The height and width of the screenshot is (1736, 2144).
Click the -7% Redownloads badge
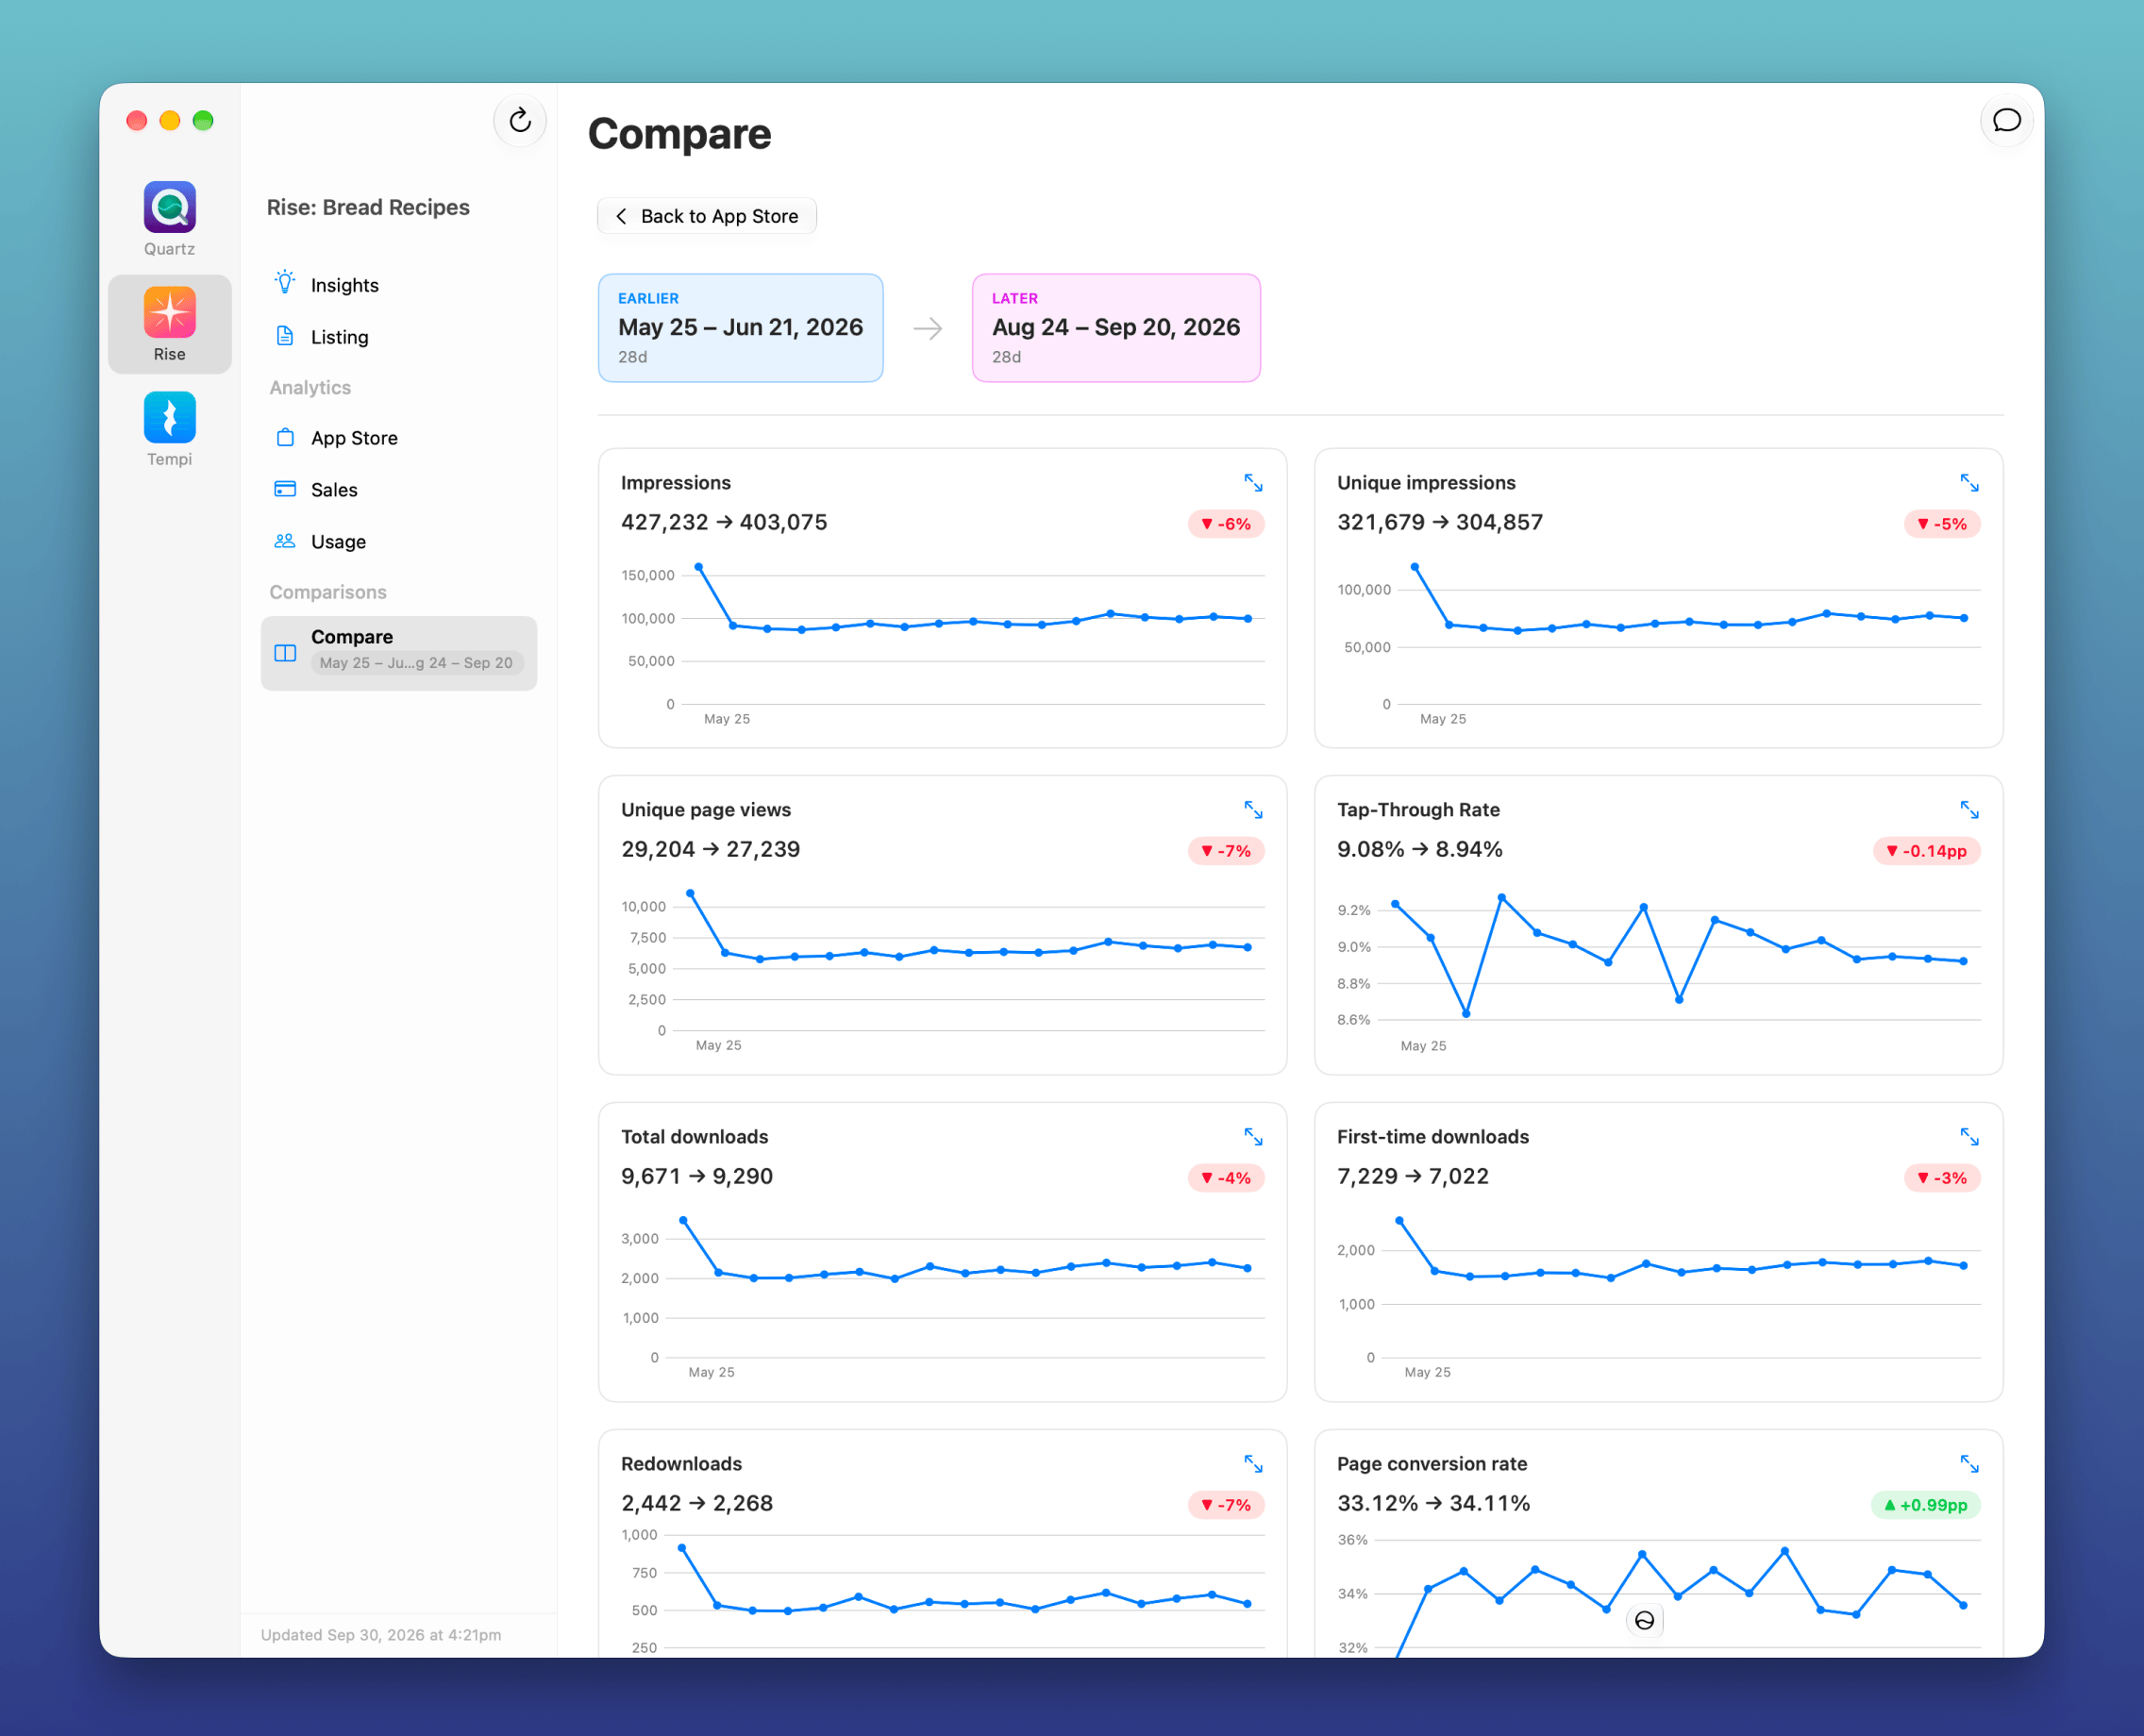[1226, 1505]
